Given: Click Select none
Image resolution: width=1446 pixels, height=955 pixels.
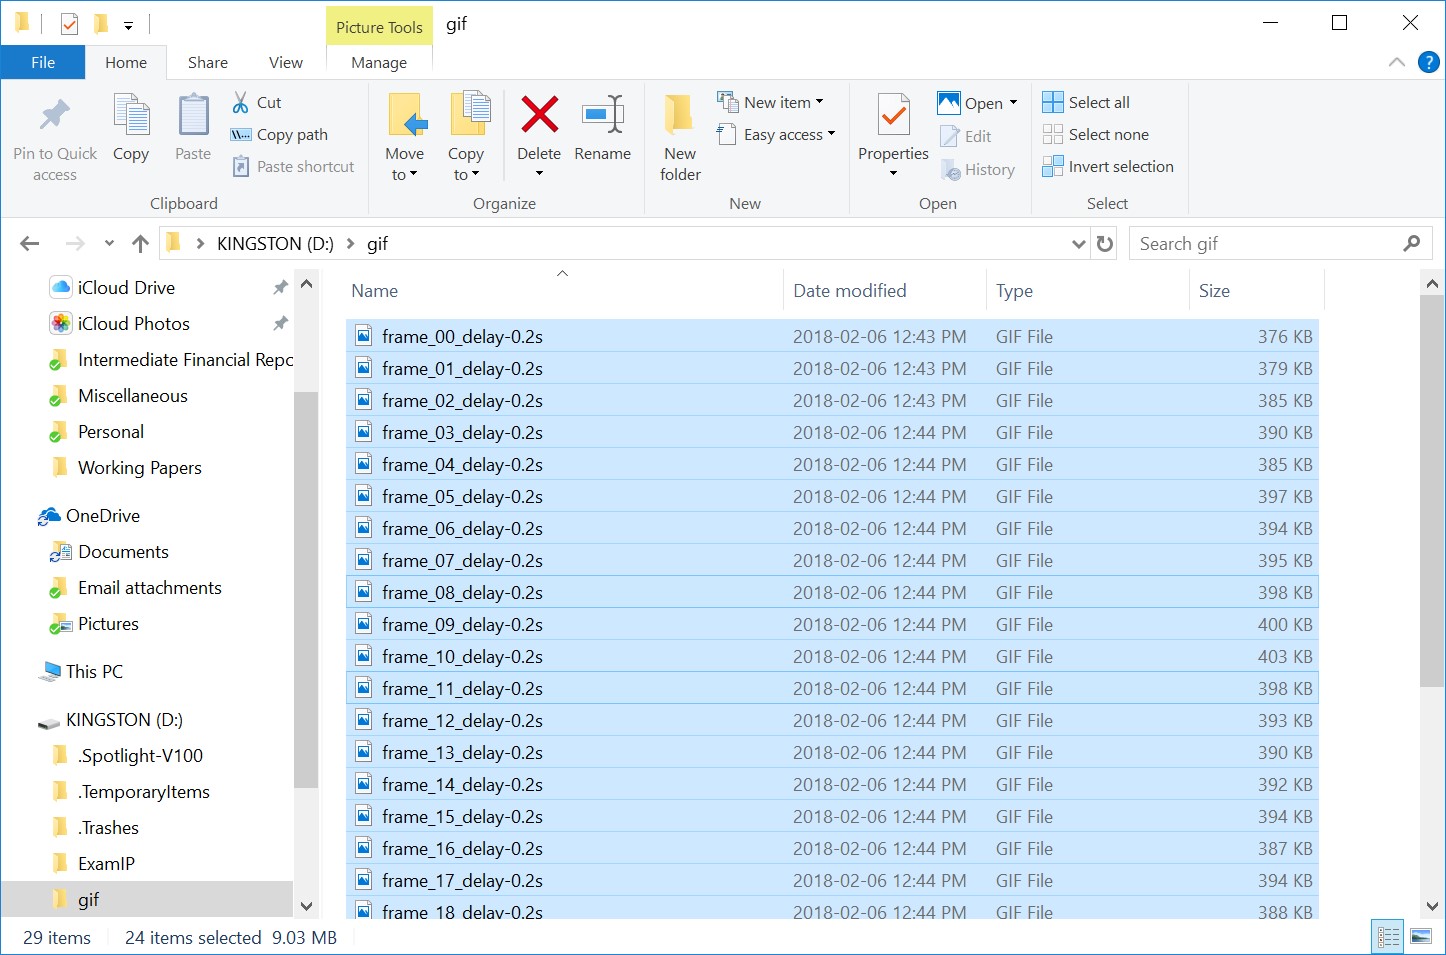Looking at the screenshot, I should coord(1095,134).
